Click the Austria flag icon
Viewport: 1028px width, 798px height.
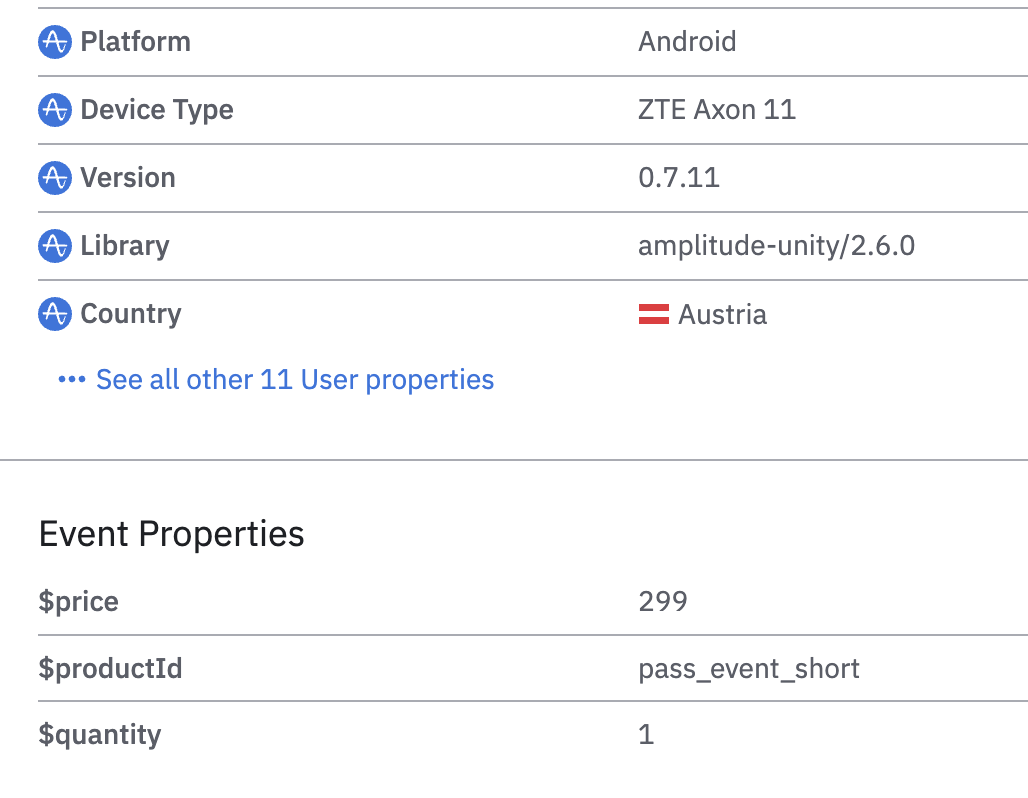tap(653, 315)
